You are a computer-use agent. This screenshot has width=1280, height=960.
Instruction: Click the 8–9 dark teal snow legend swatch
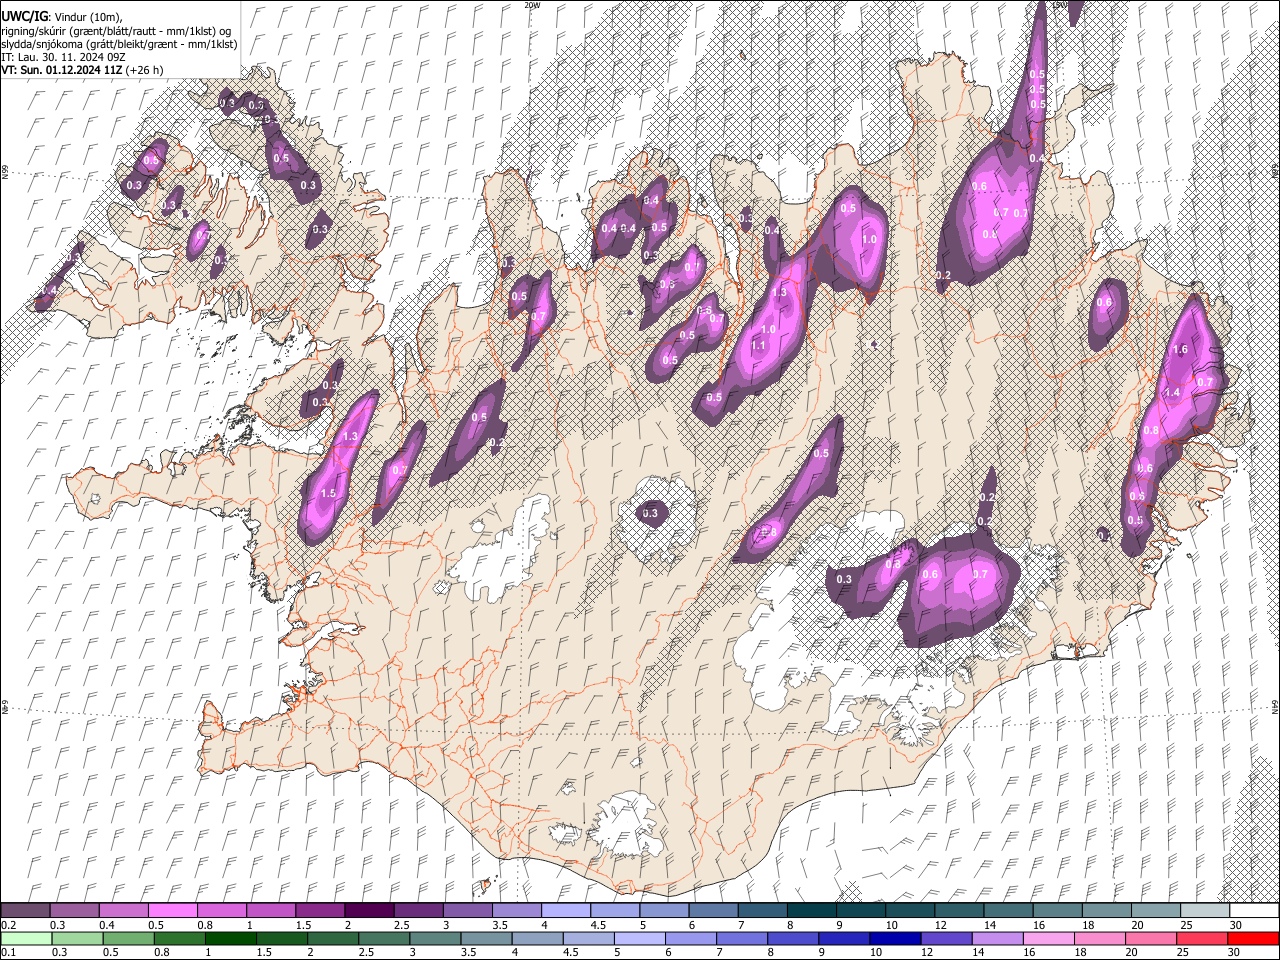pyautogui.click(x=811, y=910)
